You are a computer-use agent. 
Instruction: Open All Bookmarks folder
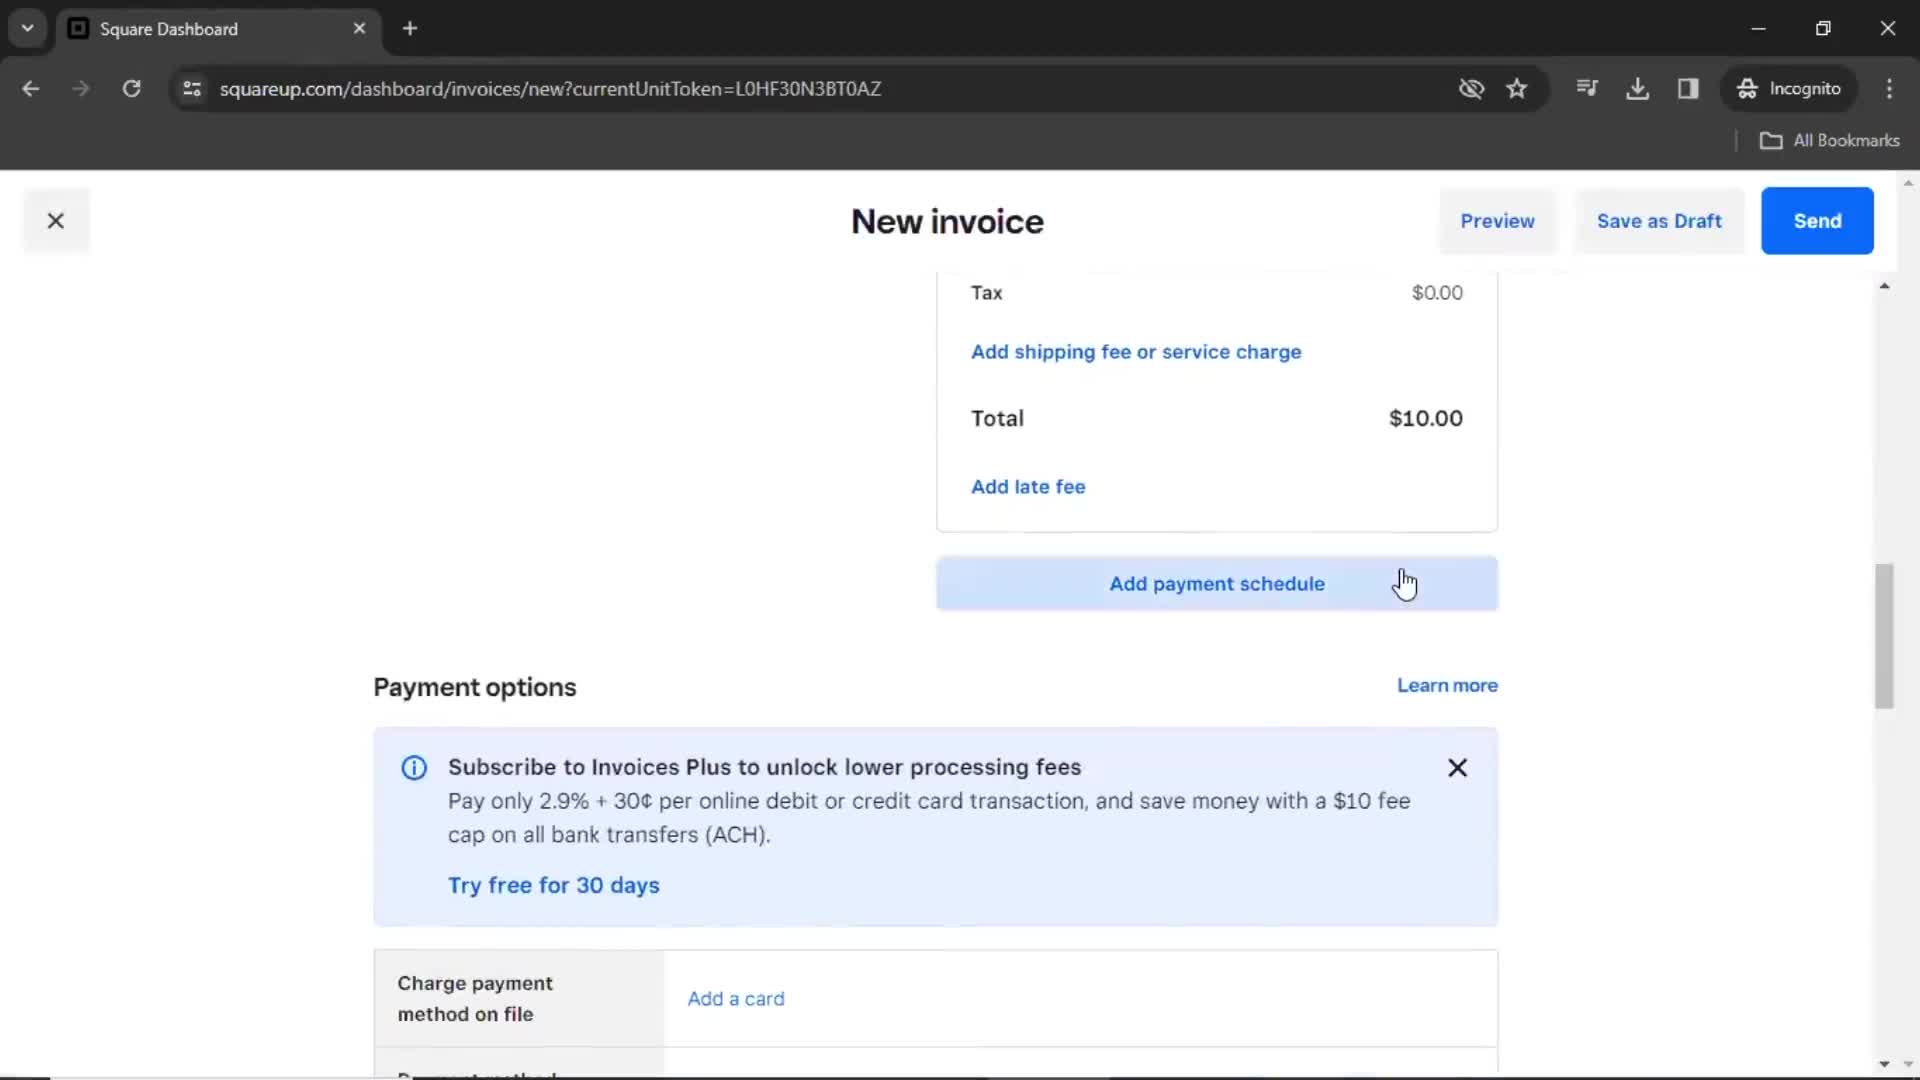[1829, 141]
